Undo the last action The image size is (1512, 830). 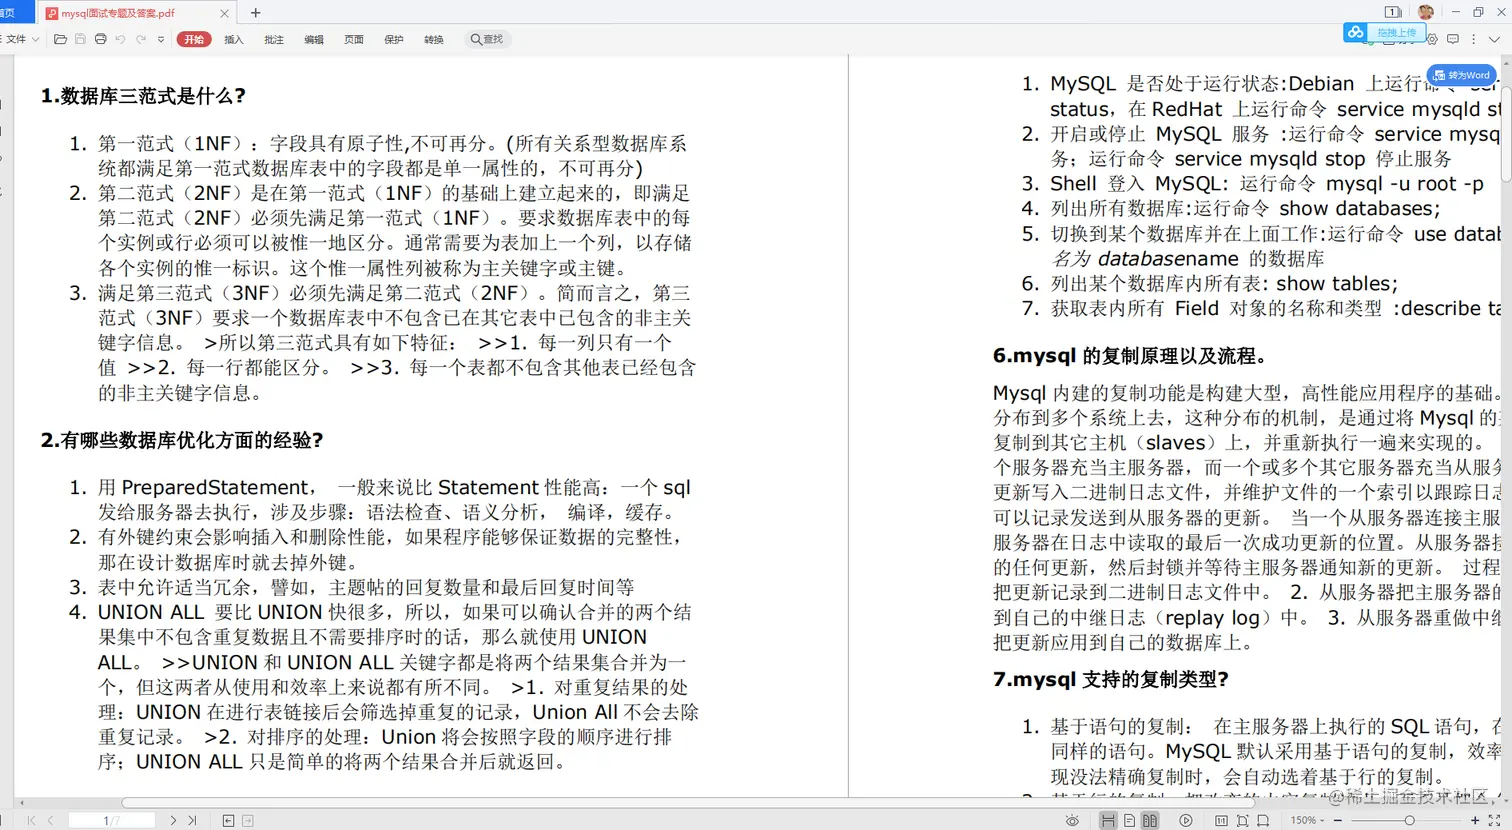click(120, 39)
